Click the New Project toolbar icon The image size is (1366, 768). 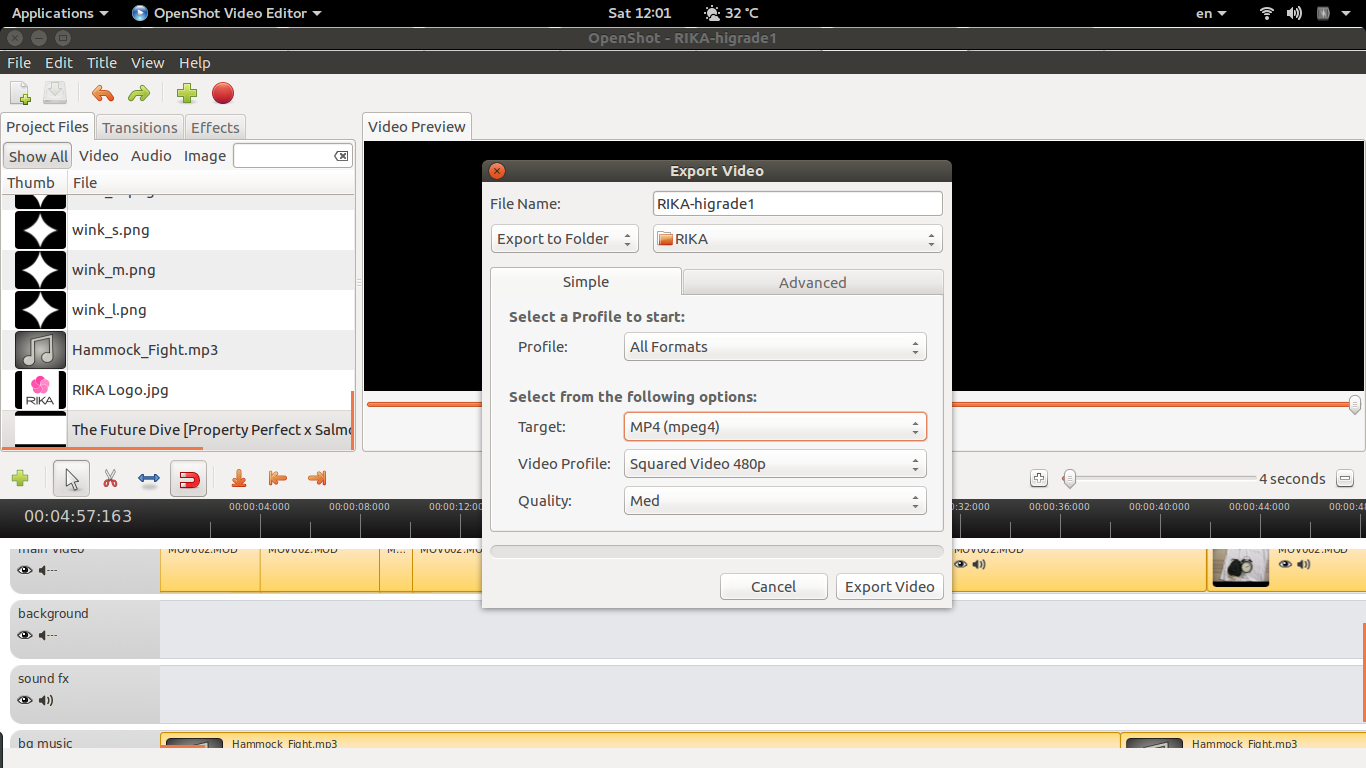(20, 93)
